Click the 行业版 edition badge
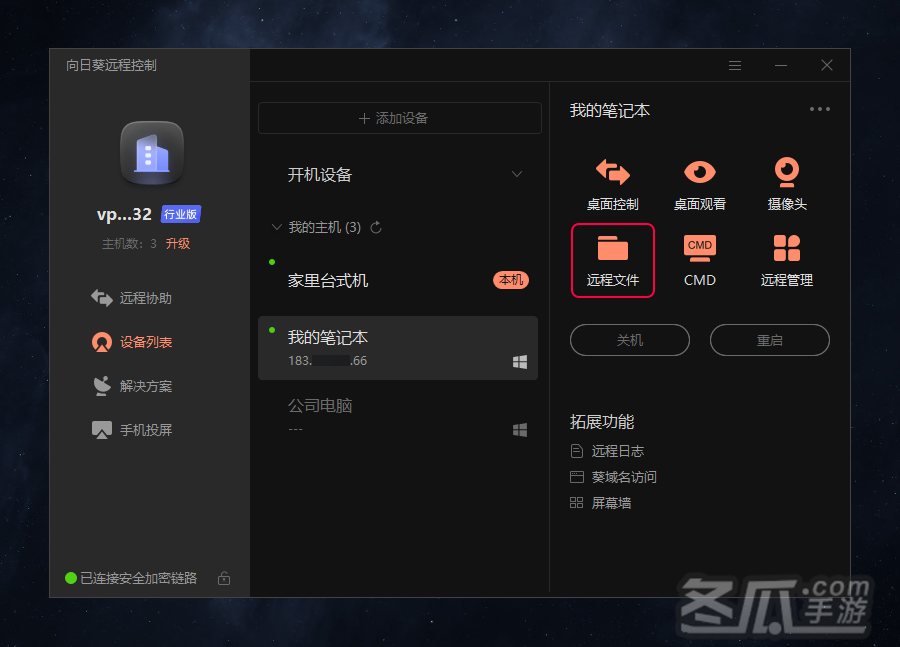Screen dimensions: 900x647 click(x=181, y=214)
